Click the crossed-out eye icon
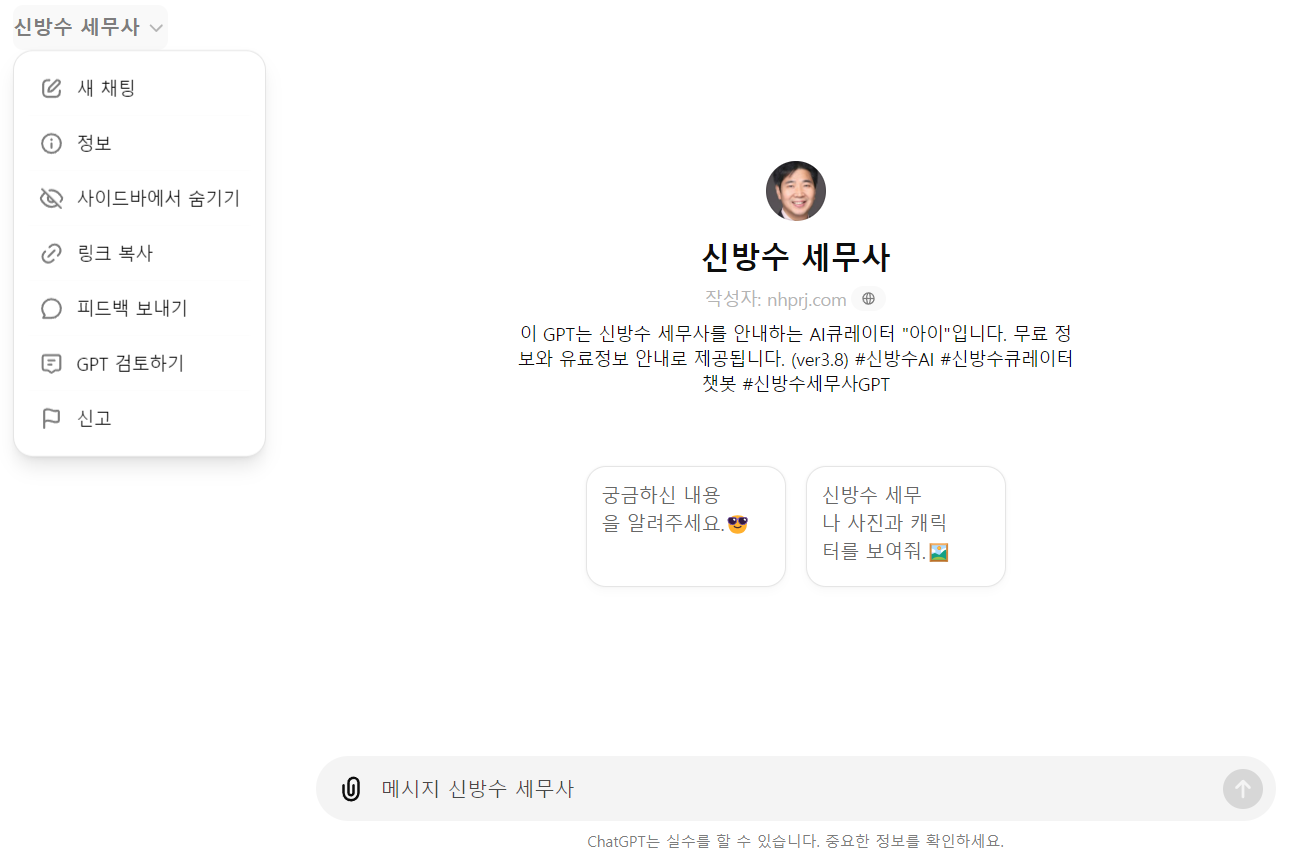 point(51,199)
